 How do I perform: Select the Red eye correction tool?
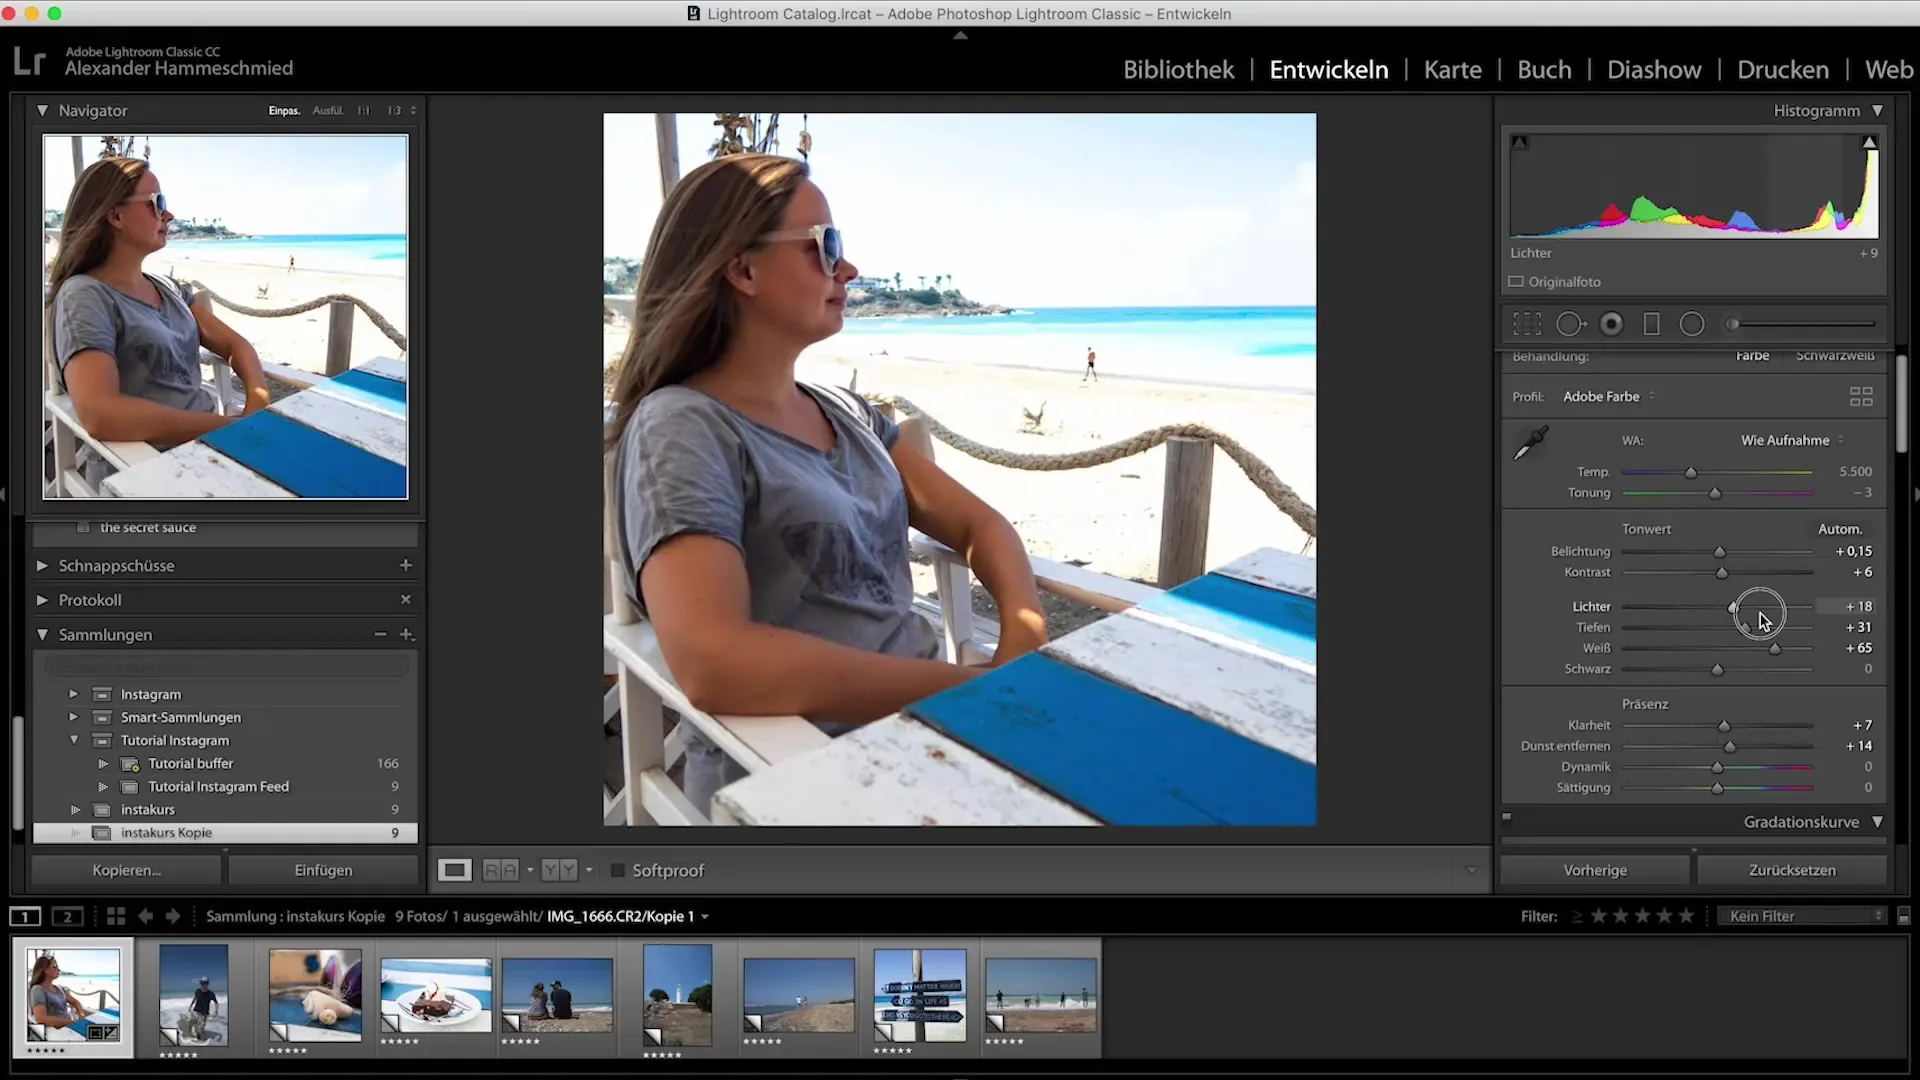click(x=1612, y=324)
